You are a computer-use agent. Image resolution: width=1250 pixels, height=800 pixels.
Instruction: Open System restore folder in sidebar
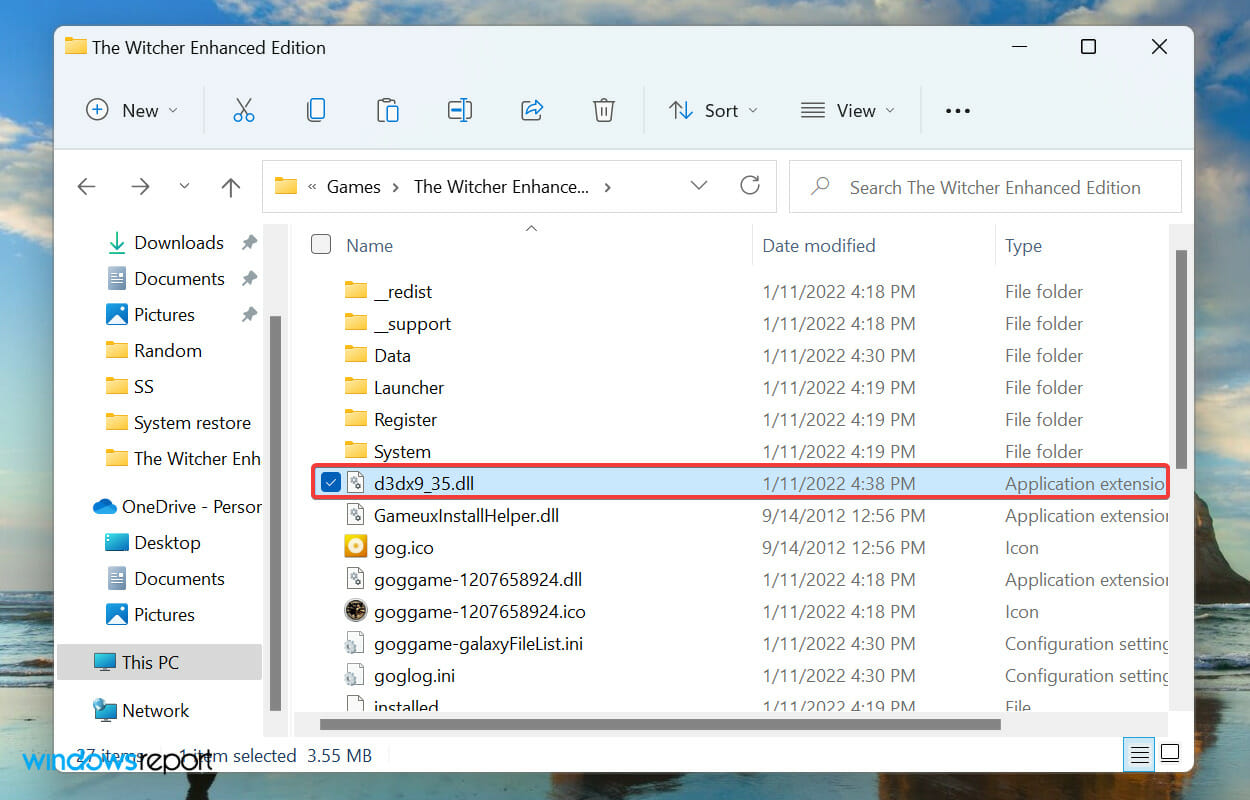178,422
